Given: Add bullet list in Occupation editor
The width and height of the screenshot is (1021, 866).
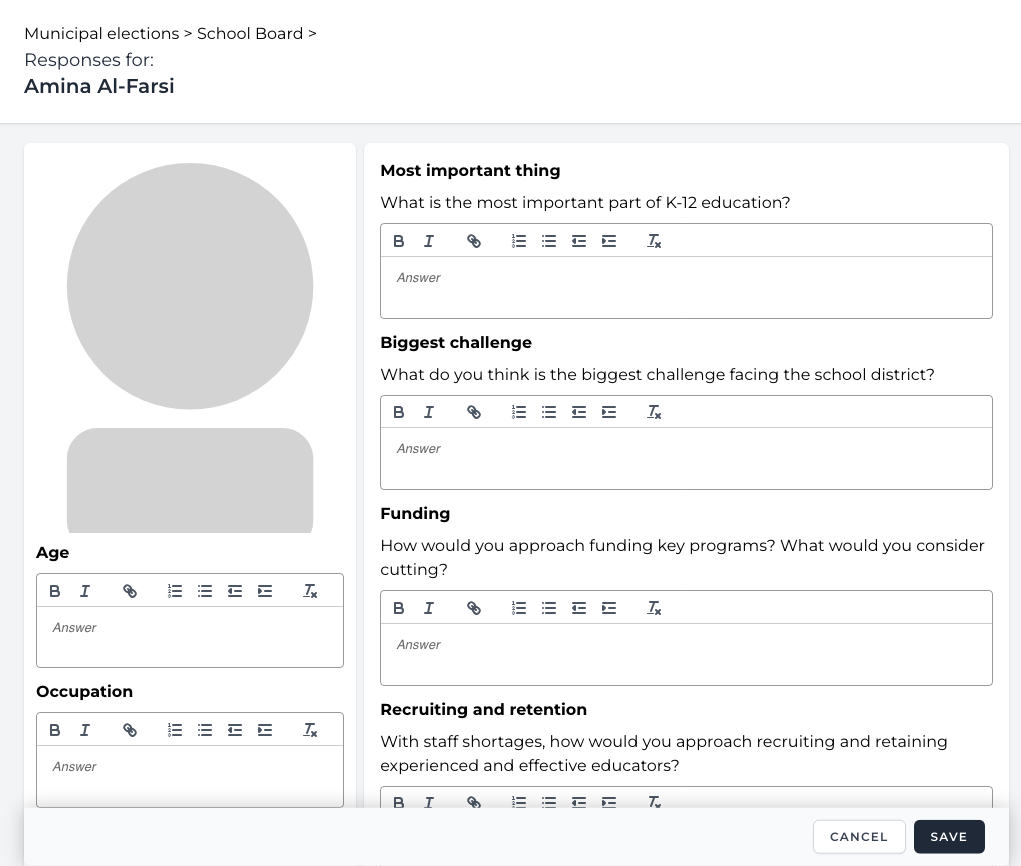Looking at the screenshot, I should [205, 730].
